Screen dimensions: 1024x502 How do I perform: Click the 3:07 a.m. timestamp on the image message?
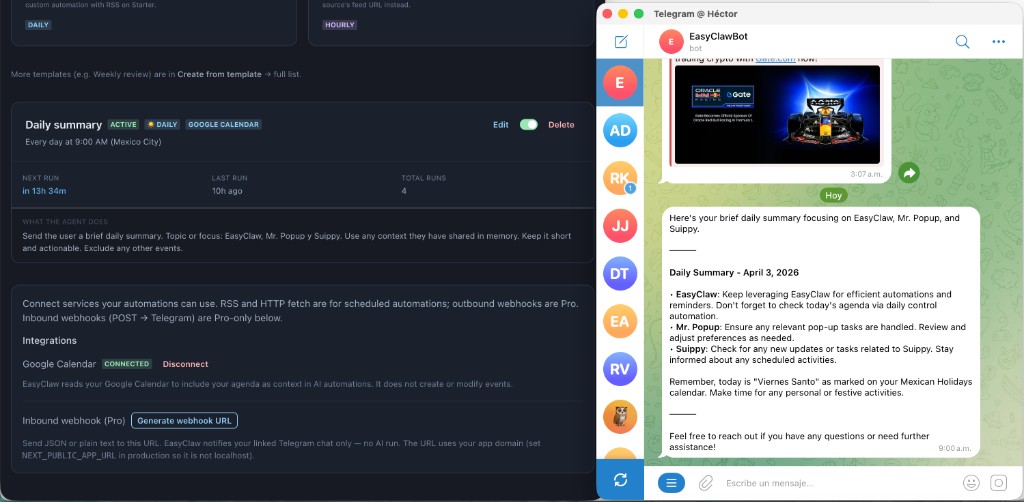866,174
